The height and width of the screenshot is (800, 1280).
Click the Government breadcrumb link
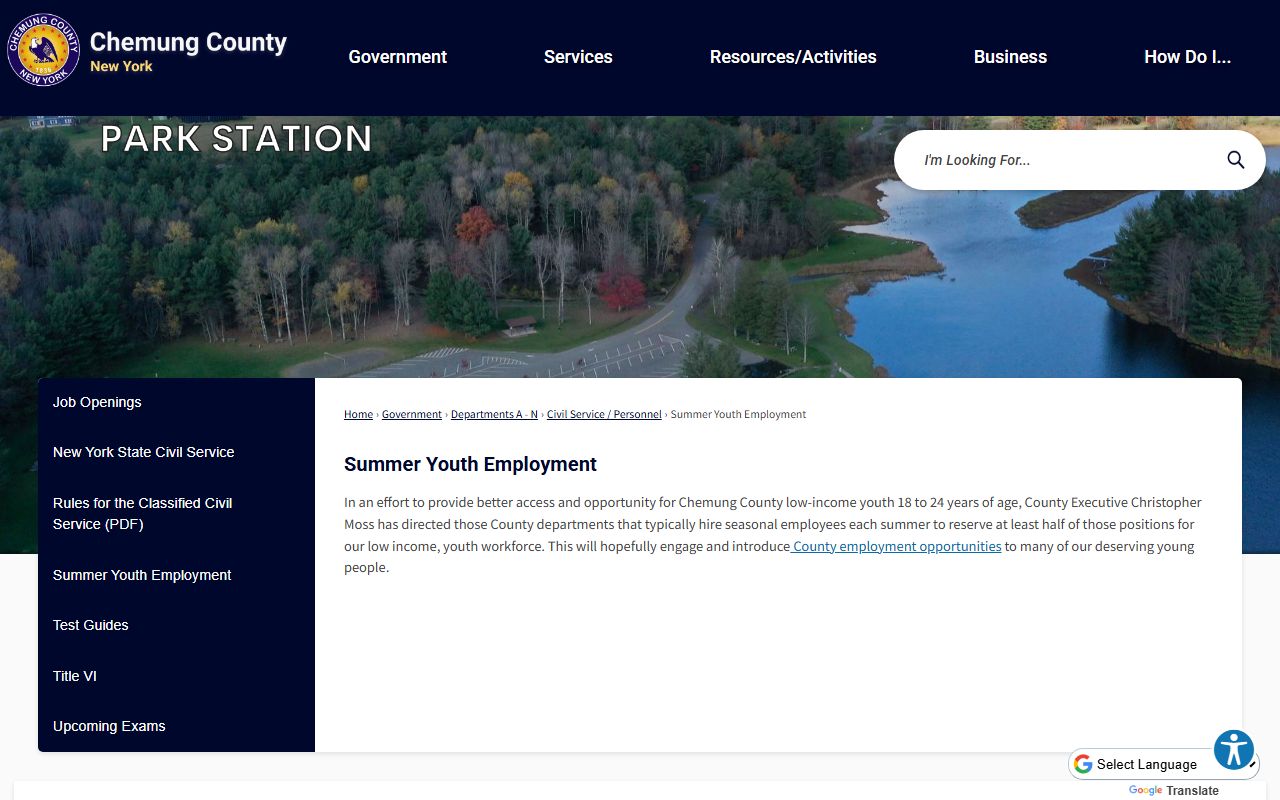(x=411, y=414)
